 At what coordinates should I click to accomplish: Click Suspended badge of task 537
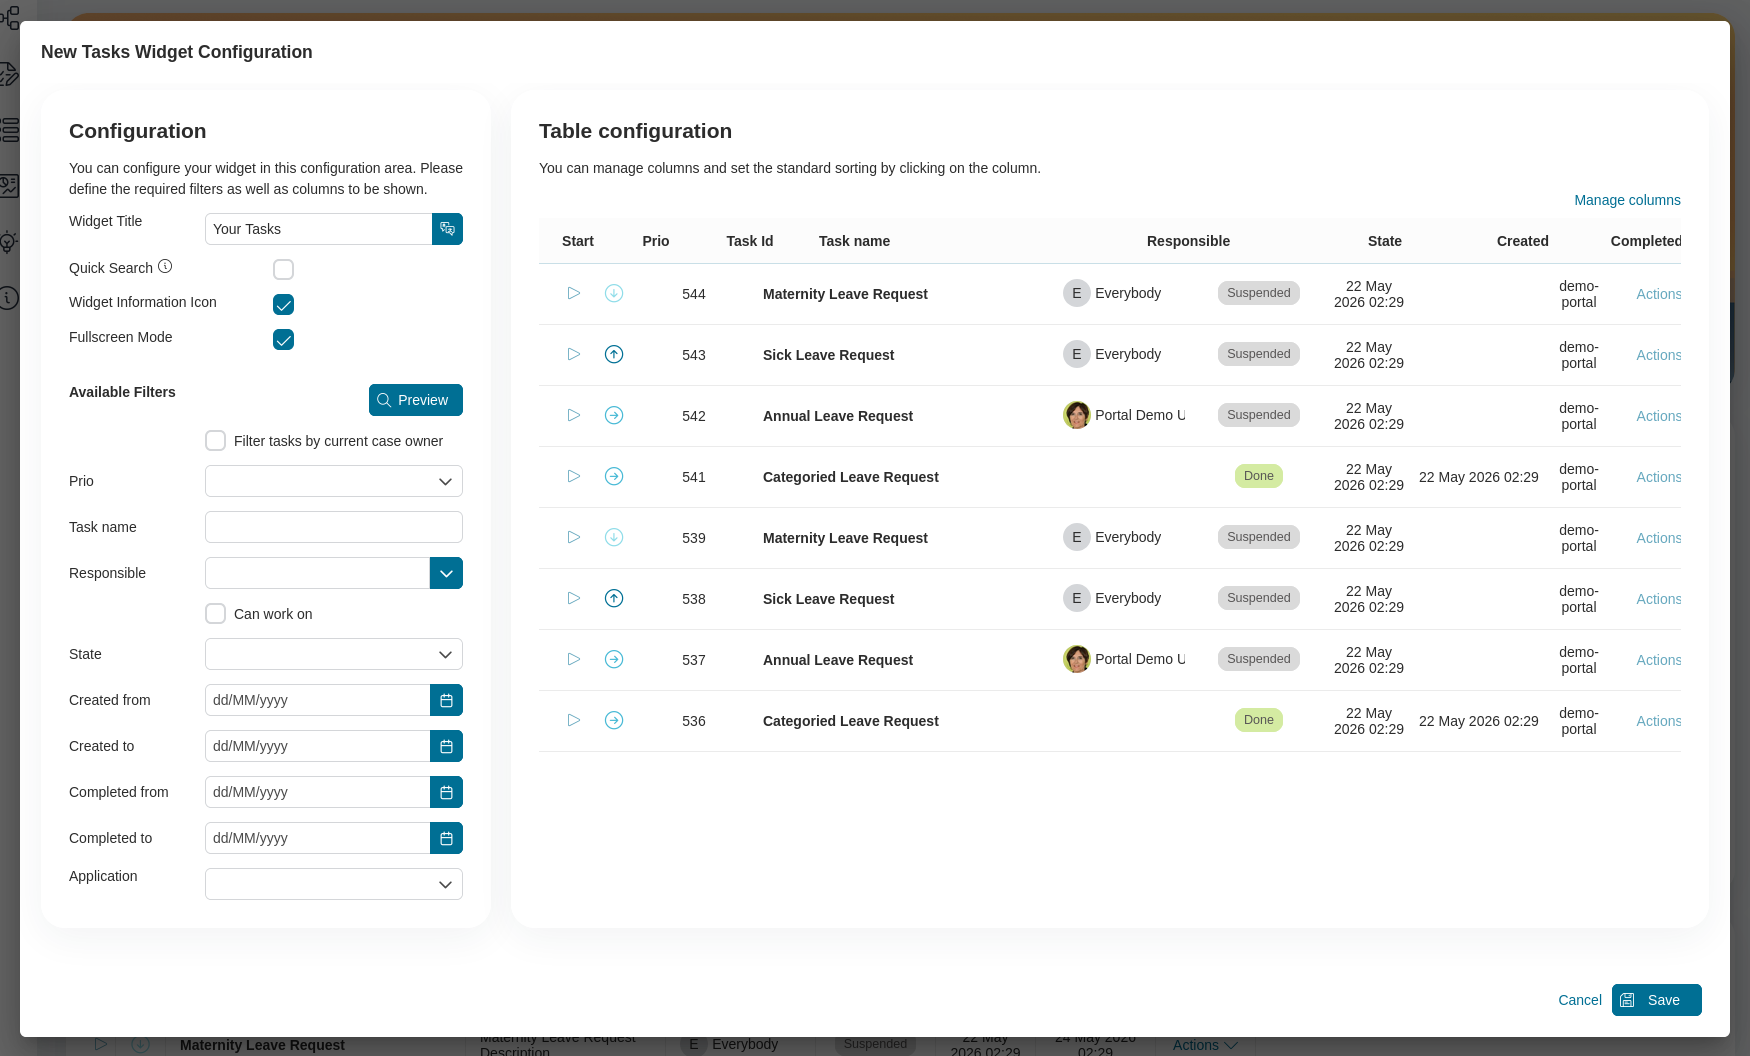pyautogui.click(x=1259, y=659)
